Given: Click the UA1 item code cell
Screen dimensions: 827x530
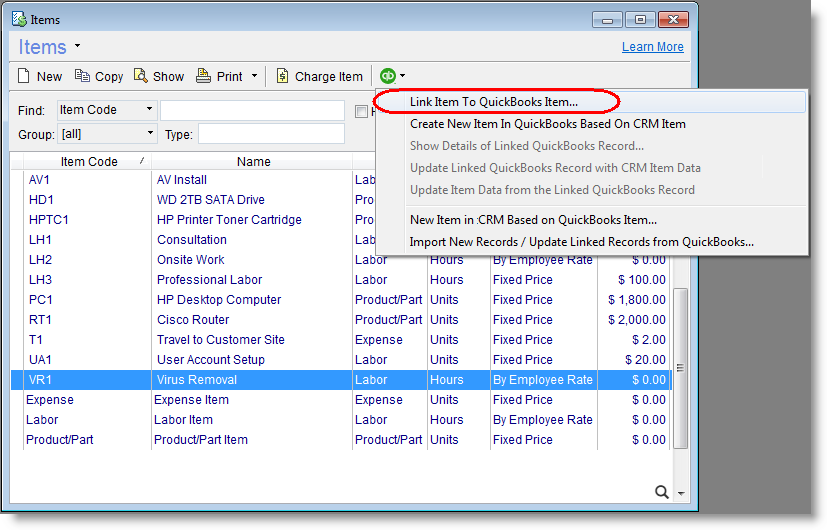Looking at the screenshot, I should (40, 360).
